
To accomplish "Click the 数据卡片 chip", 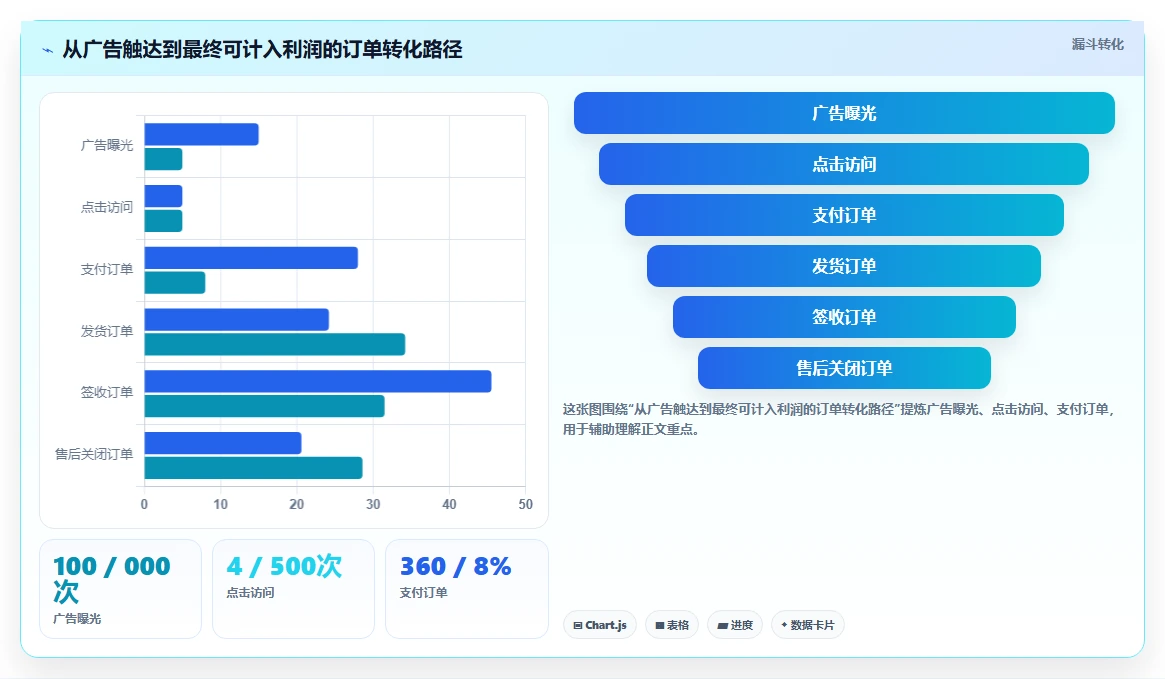I will tap(808, 625).
